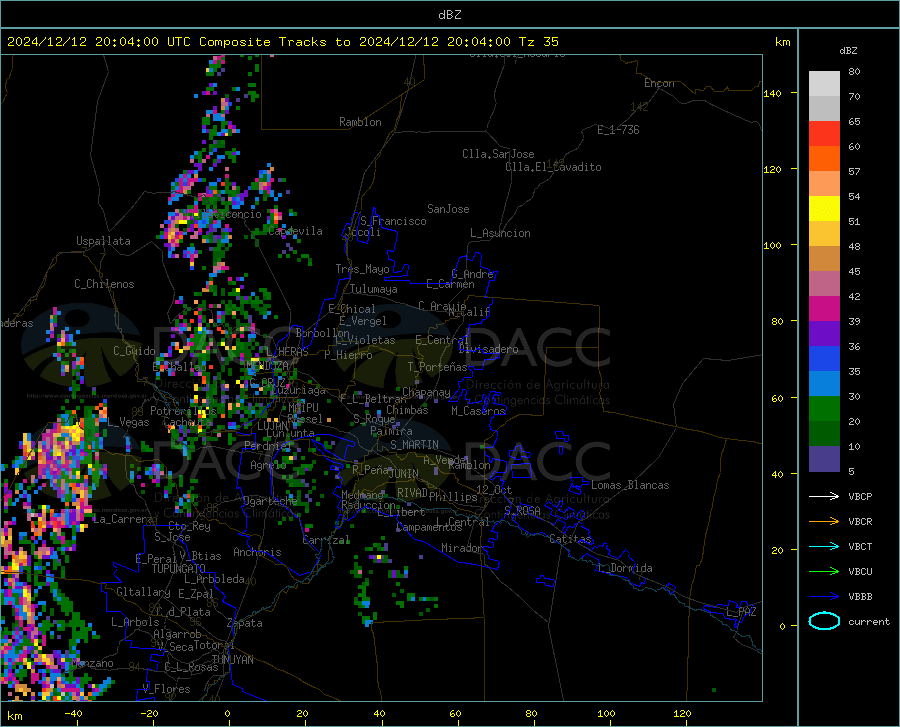Click the composite tracks timestamp header

[282, 42]
